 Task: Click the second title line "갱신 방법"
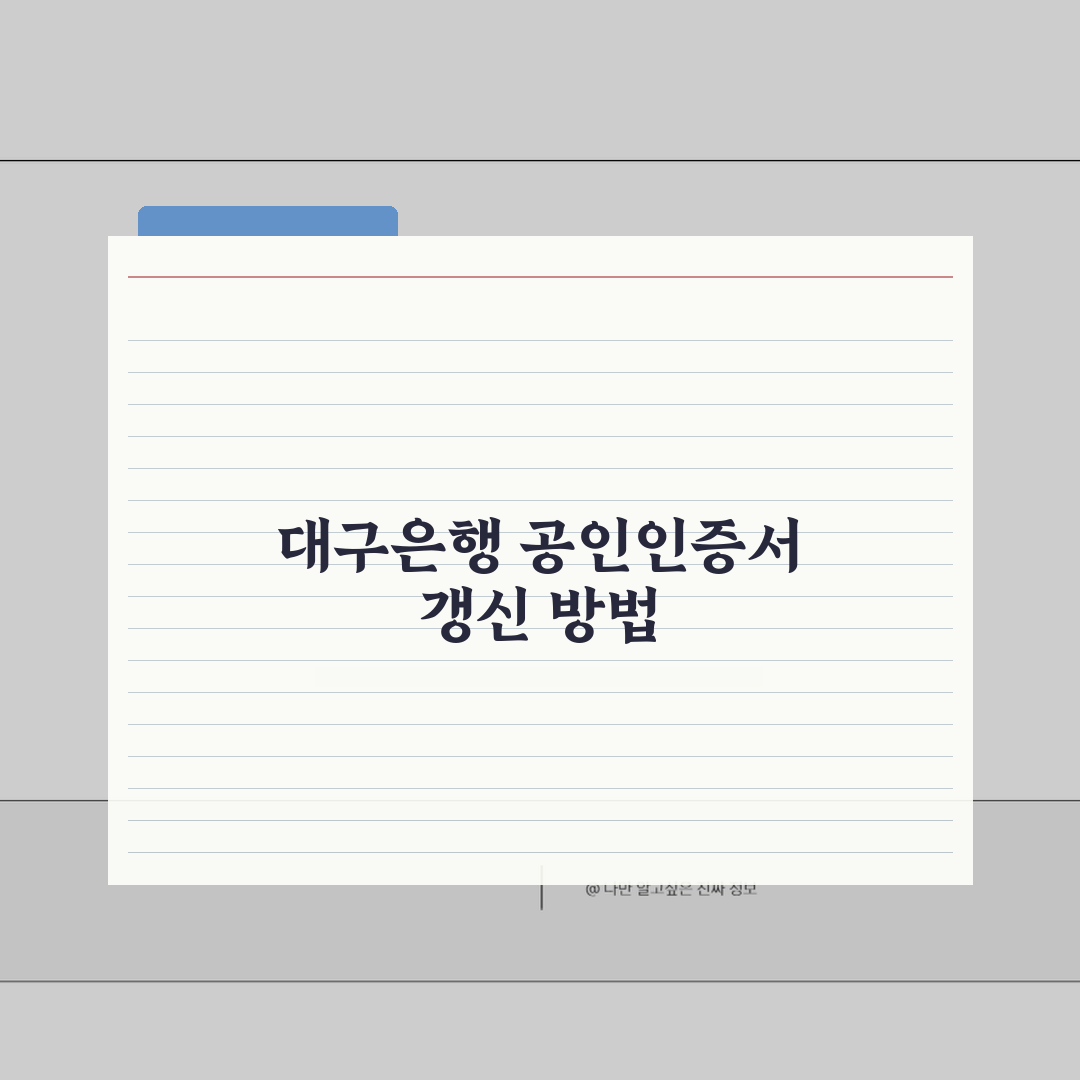coord(539,615)
